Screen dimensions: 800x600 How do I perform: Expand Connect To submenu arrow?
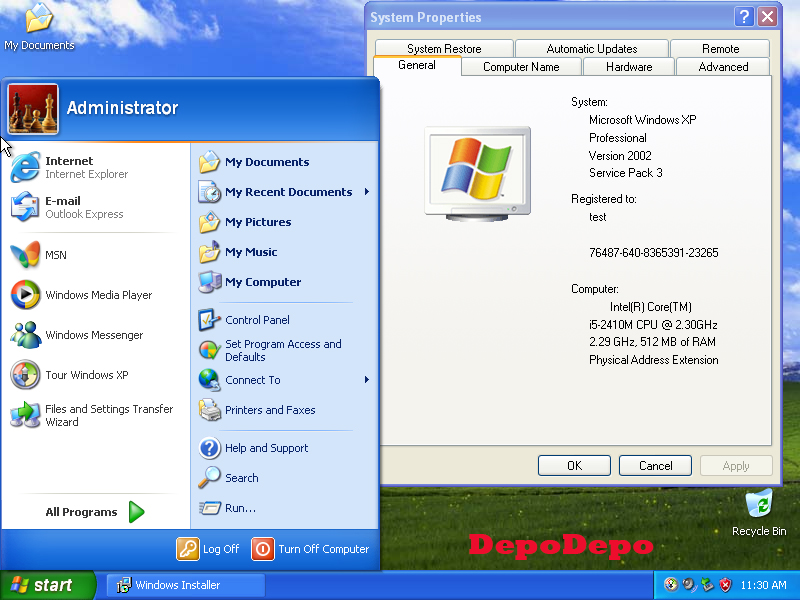pyautogui.click(x=367, y=380)
